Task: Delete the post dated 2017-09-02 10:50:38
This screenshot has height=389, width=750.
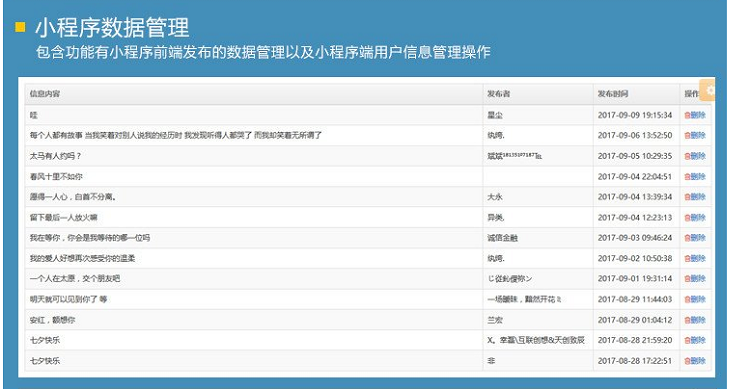Action: point(695,258)
